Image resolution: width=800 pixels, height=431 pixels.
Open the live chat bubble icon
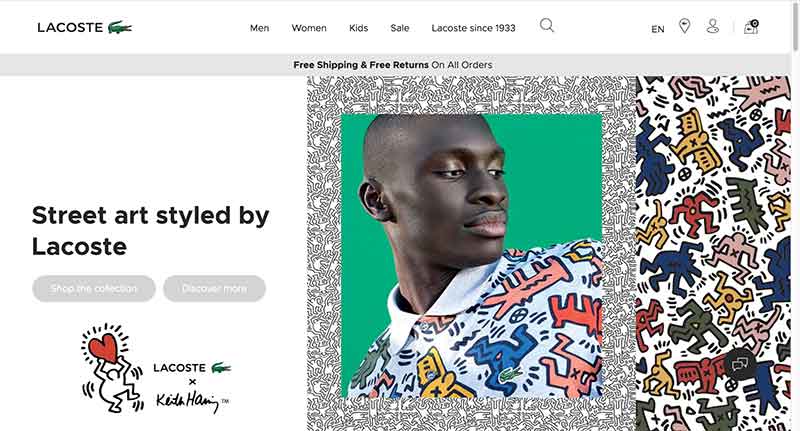(740, 364)
